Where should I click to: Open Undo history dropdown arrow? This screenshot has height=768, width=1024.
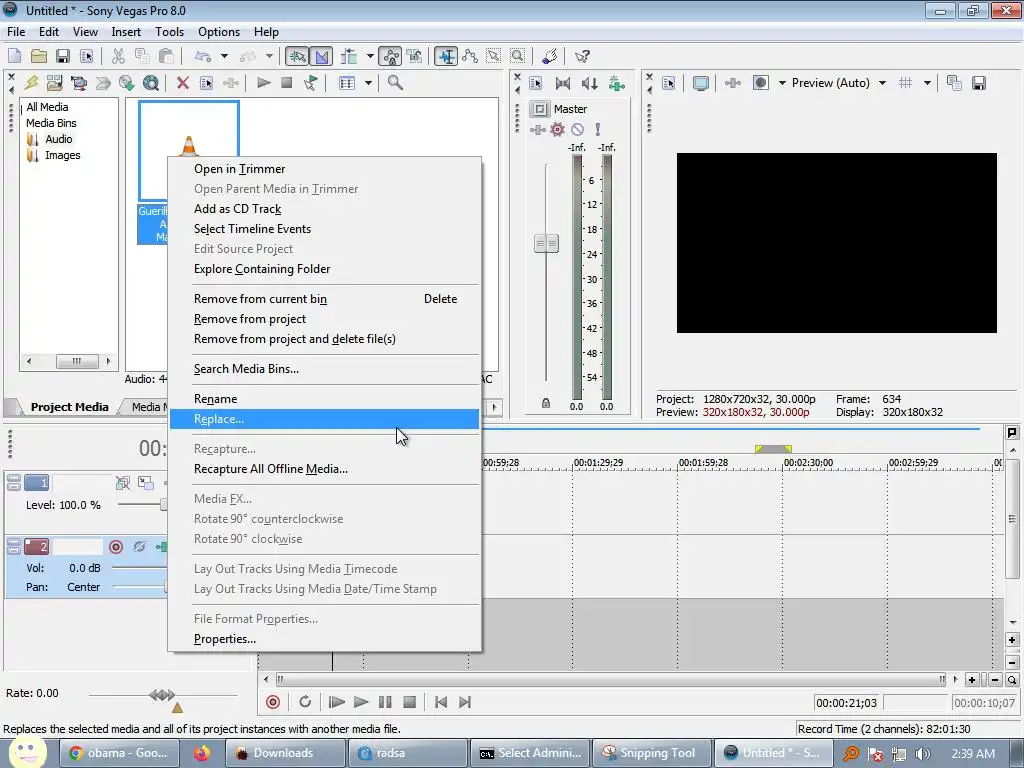[224, 56]
